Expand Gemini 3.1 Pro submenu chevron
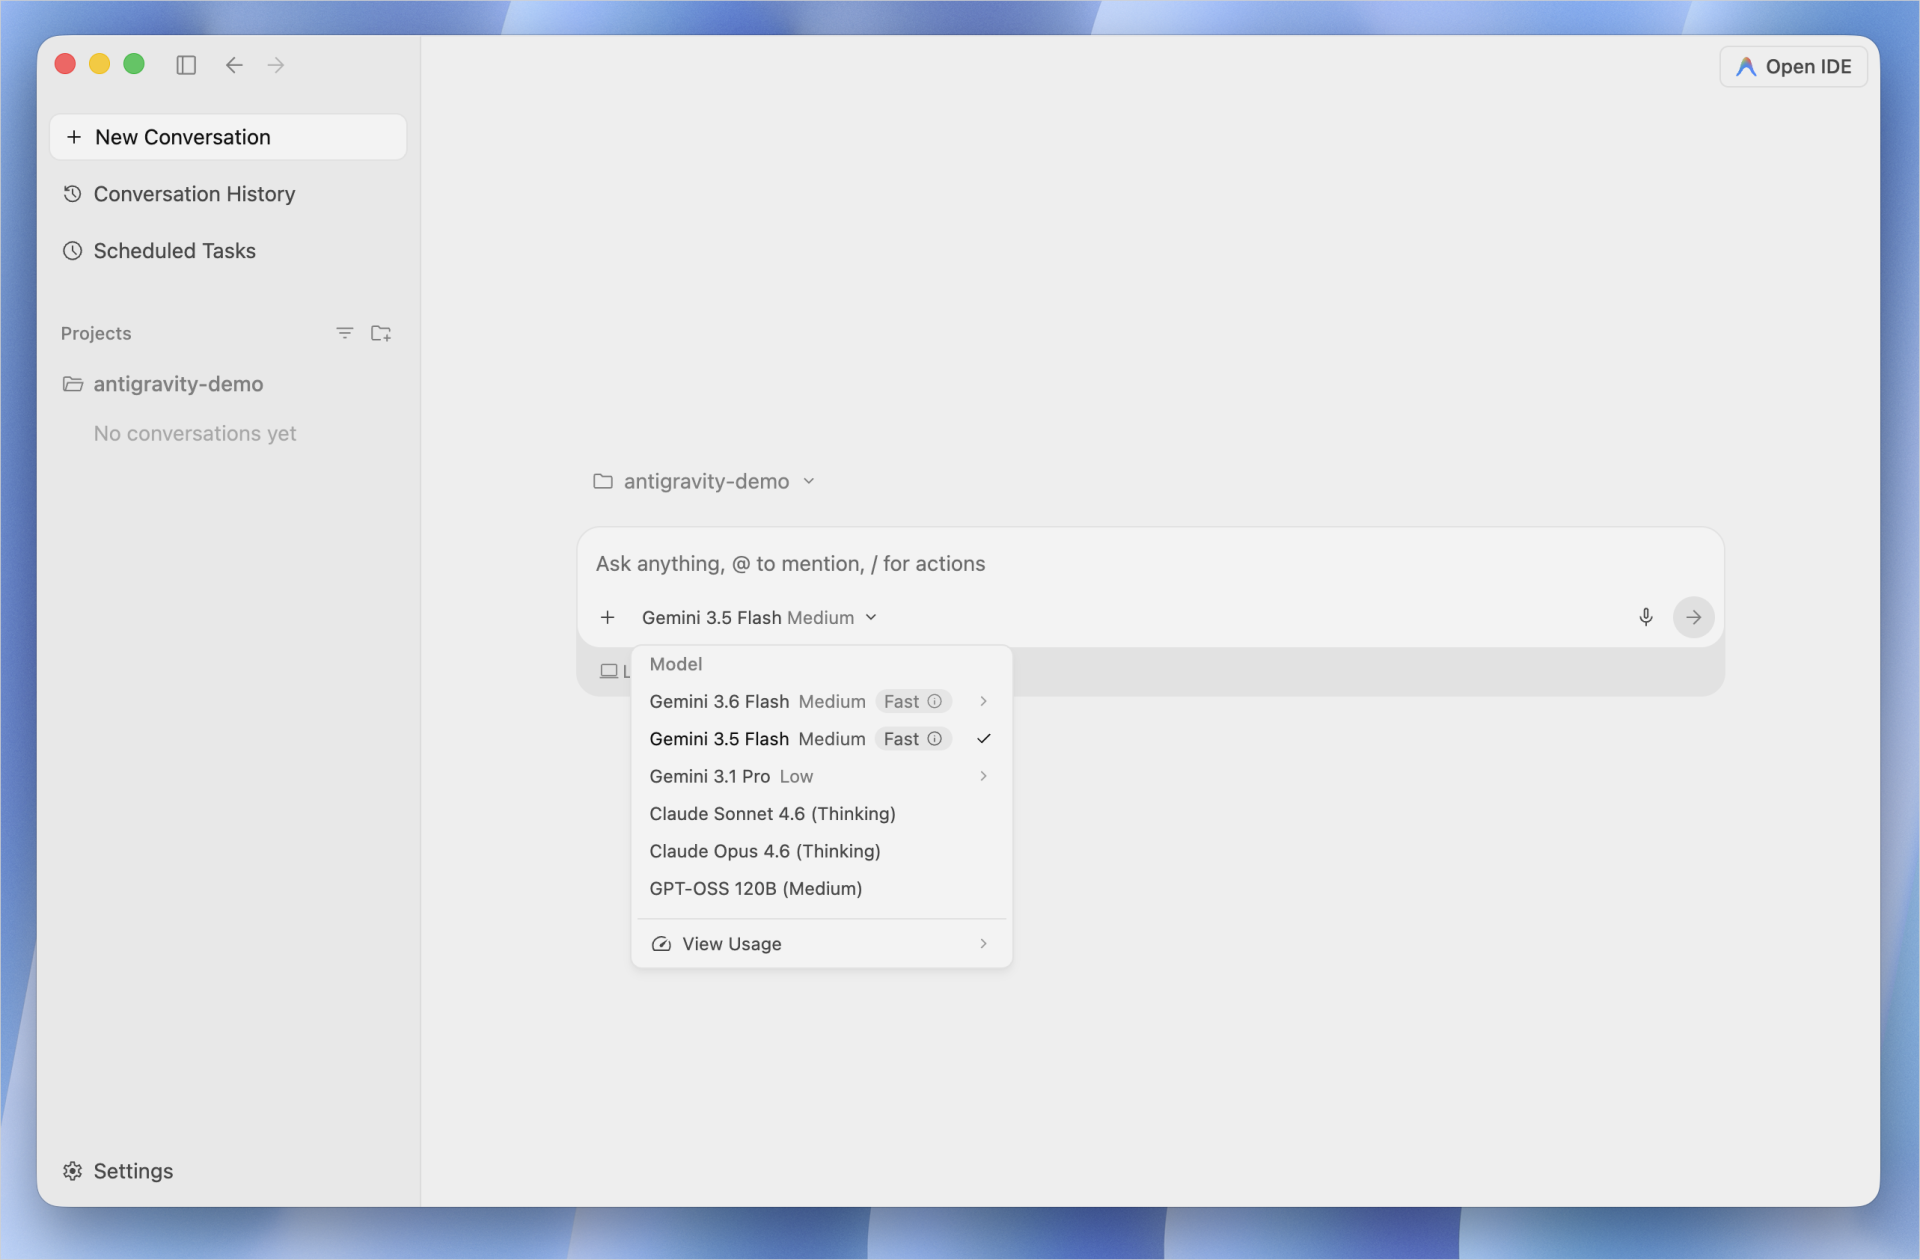The width and height of the screenshot is (1920, 1260). pyautogui.click(x=983, y=776)
